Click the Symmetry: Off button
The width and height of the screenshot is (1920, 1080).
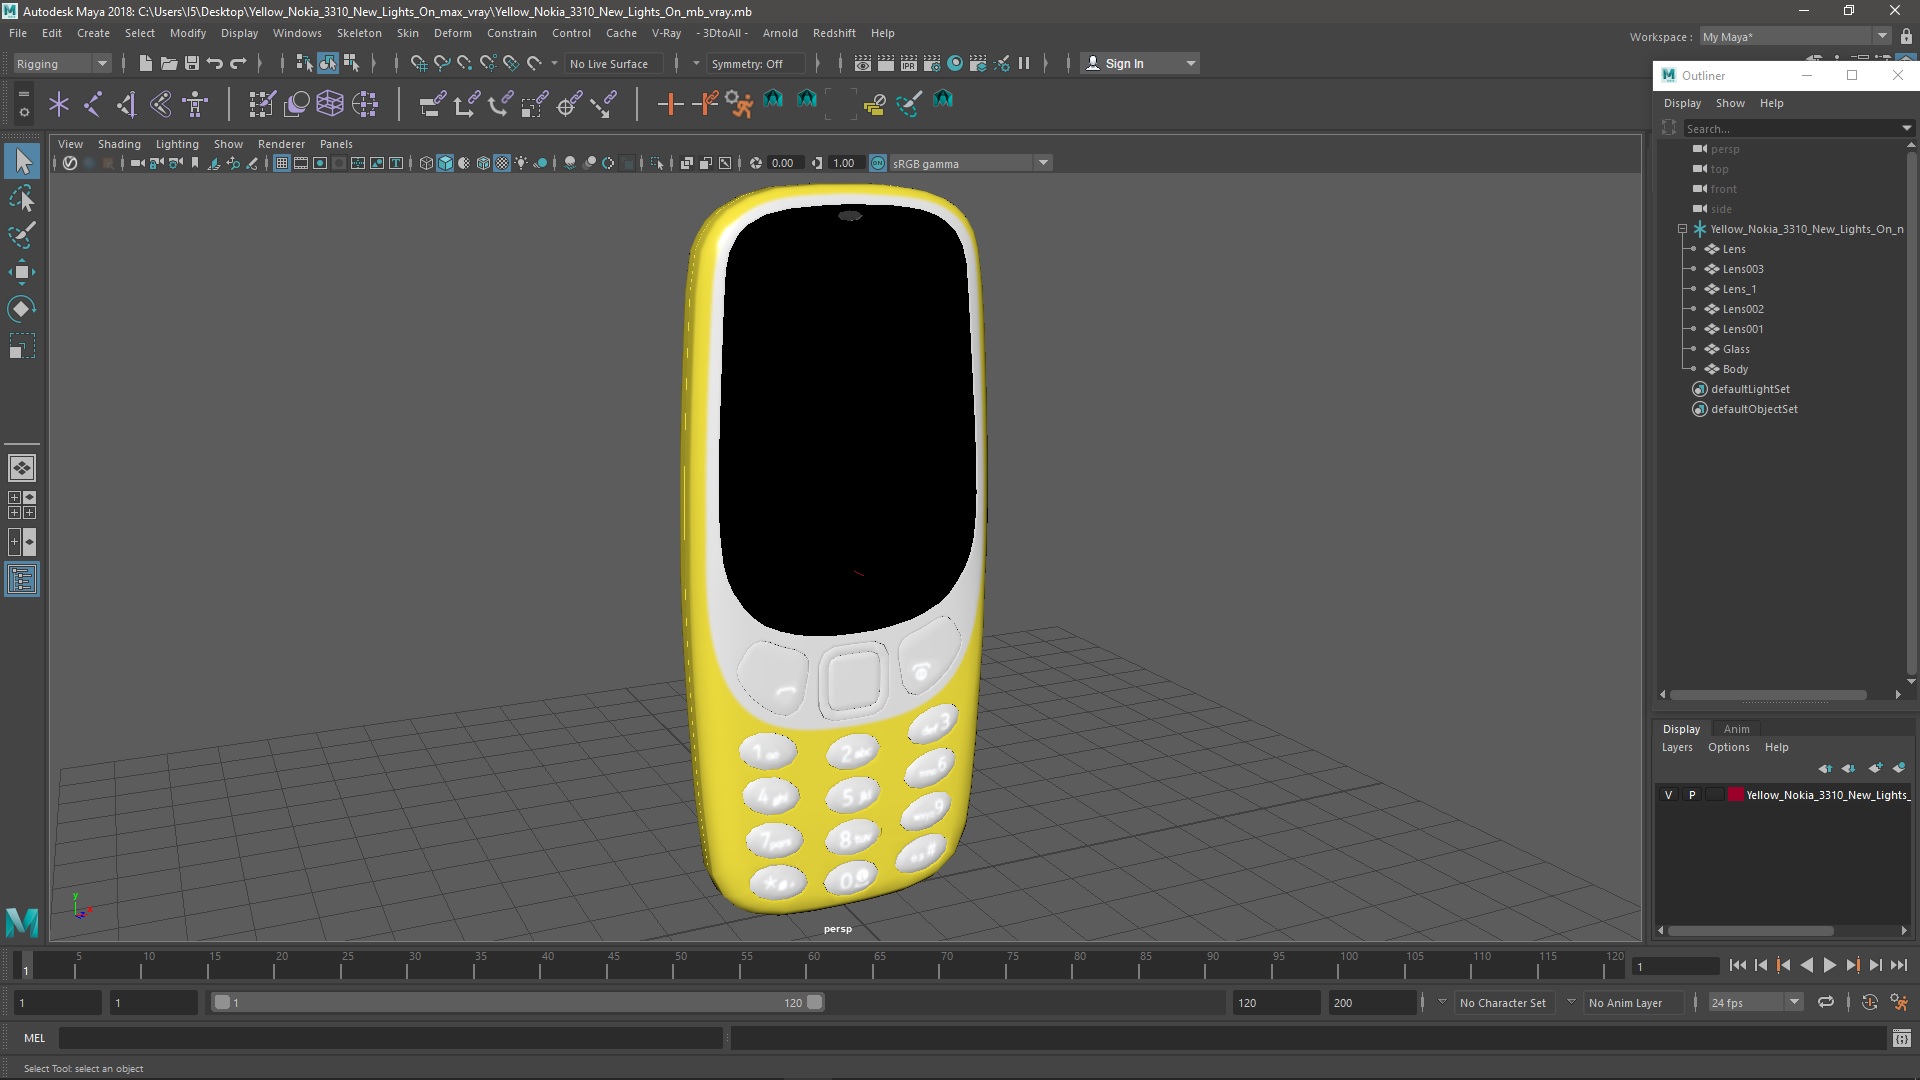tap(755, 63)
